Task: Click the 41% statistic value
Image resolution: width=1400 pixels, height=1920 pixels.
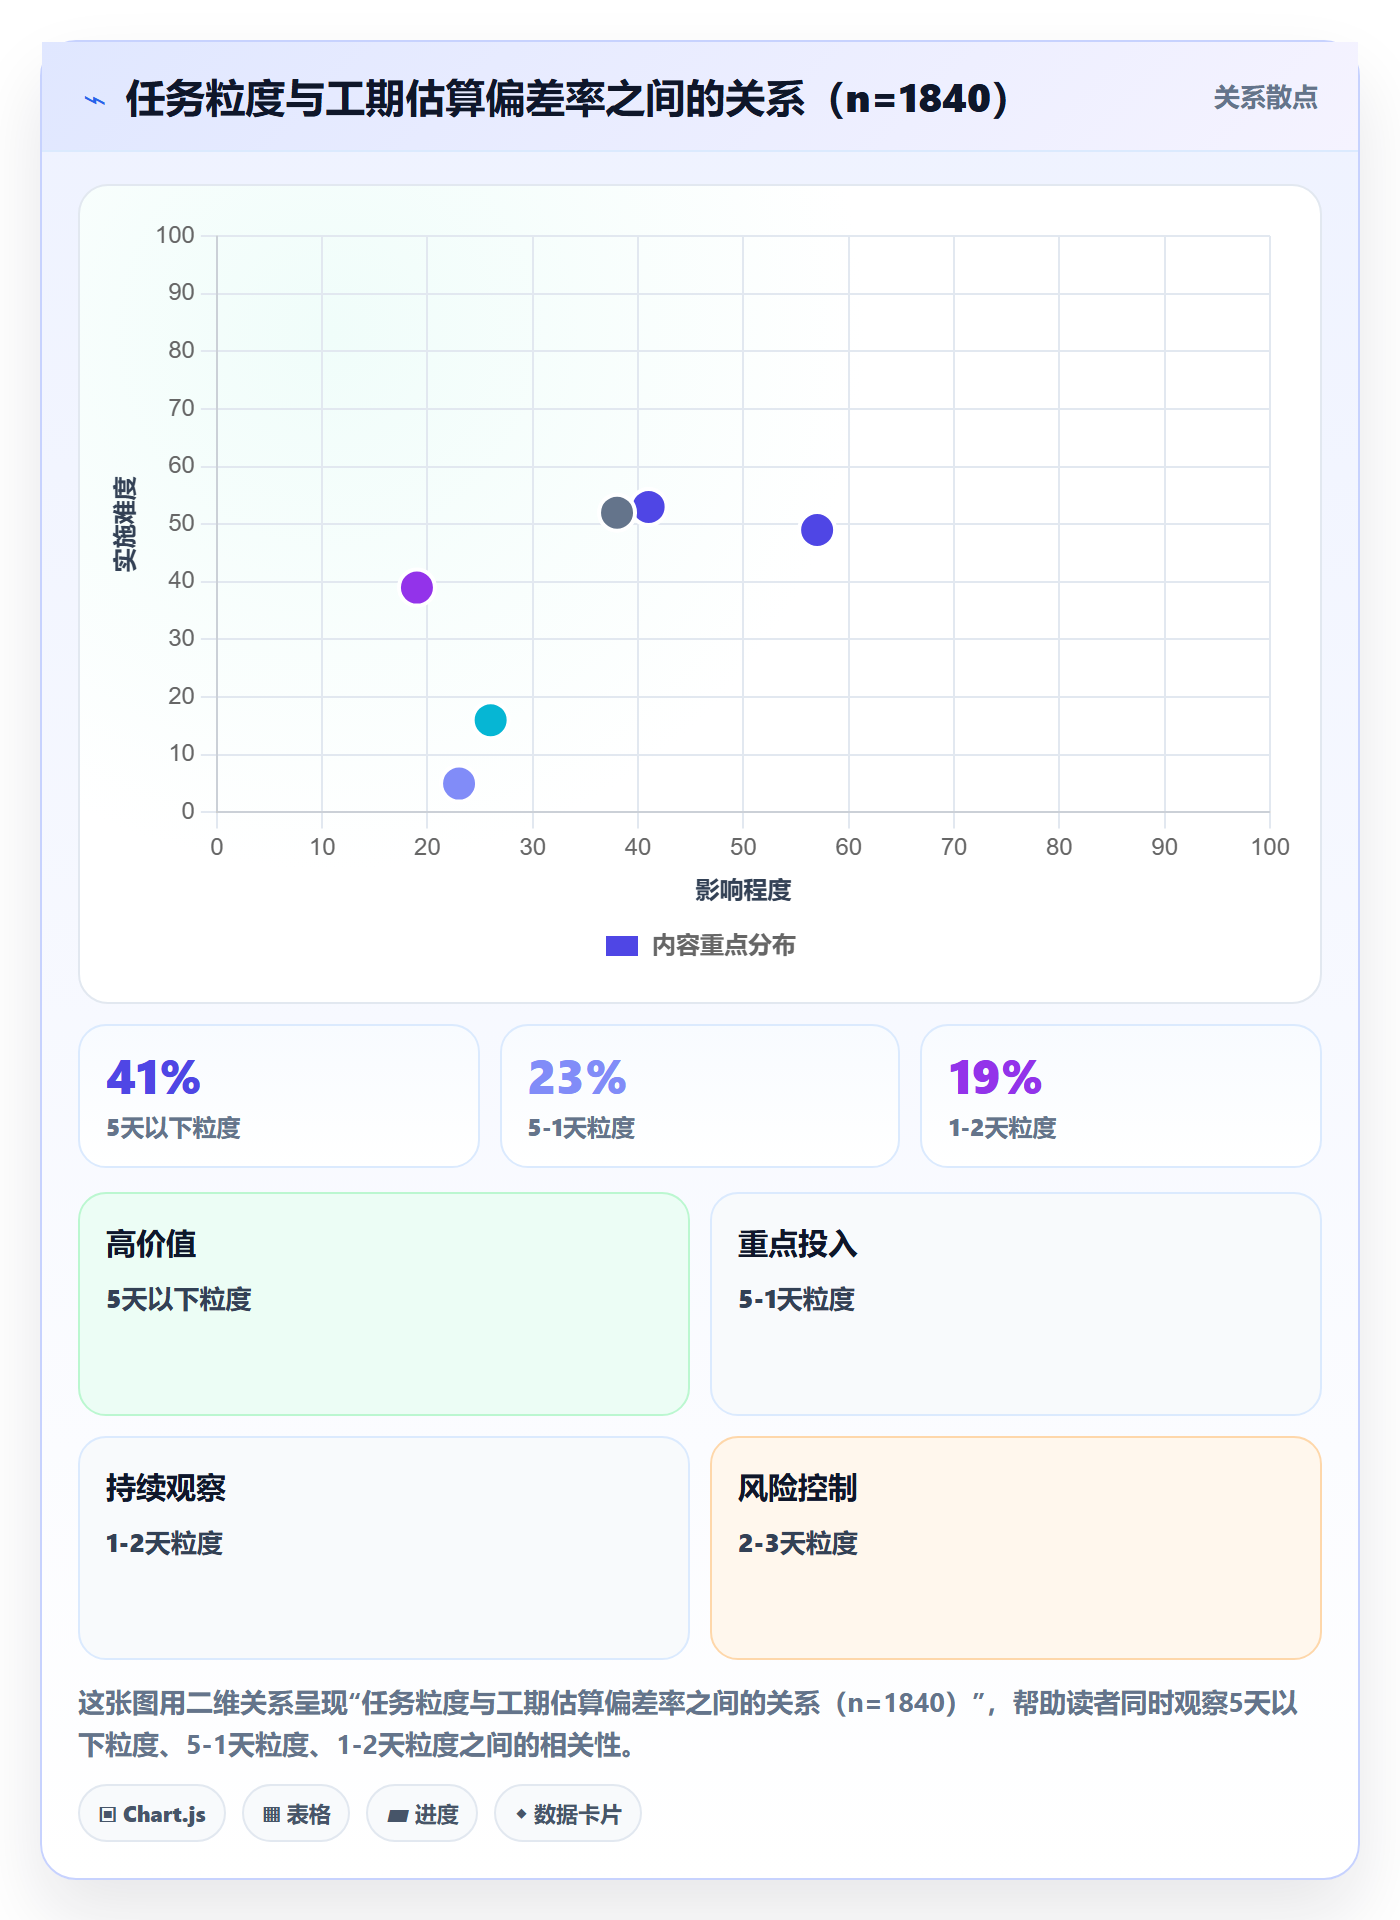Action: click(153, 1078)
